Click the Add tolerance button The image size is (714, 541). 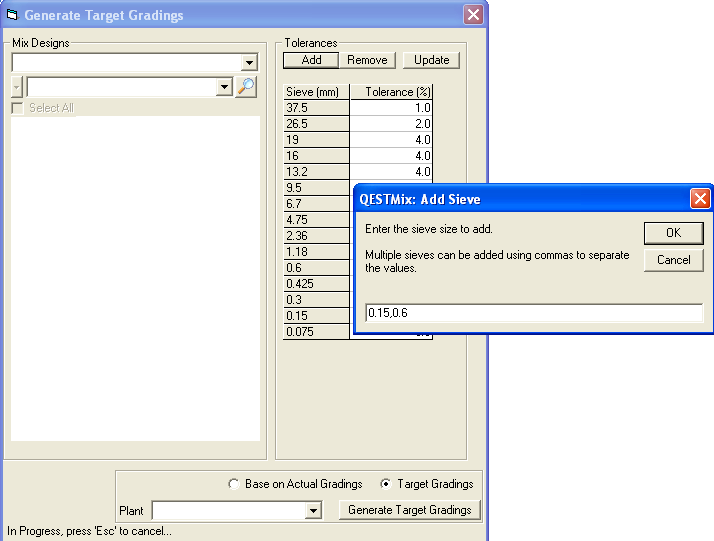click(x=311, y=60)
